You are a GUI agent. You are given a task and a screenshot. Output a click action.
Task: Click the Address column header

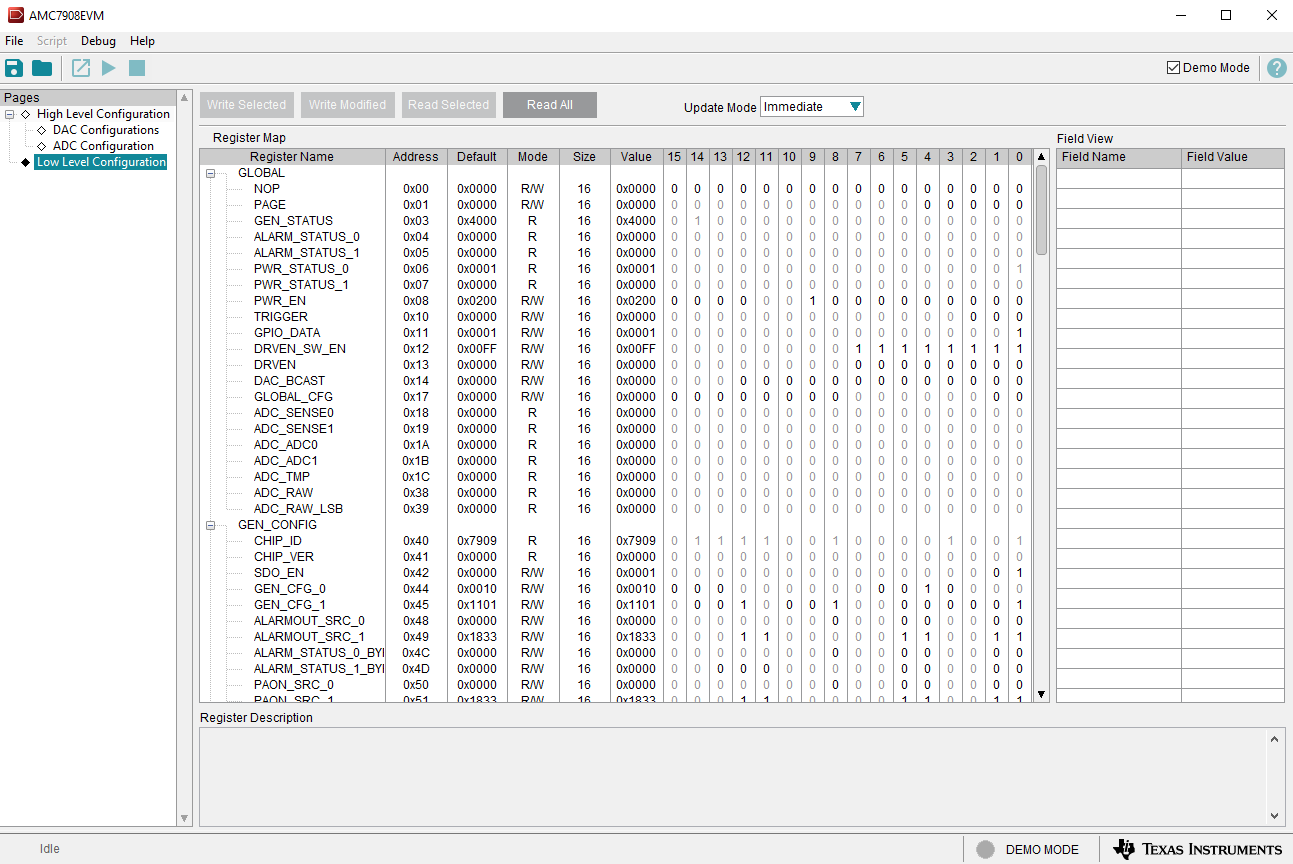416,157
